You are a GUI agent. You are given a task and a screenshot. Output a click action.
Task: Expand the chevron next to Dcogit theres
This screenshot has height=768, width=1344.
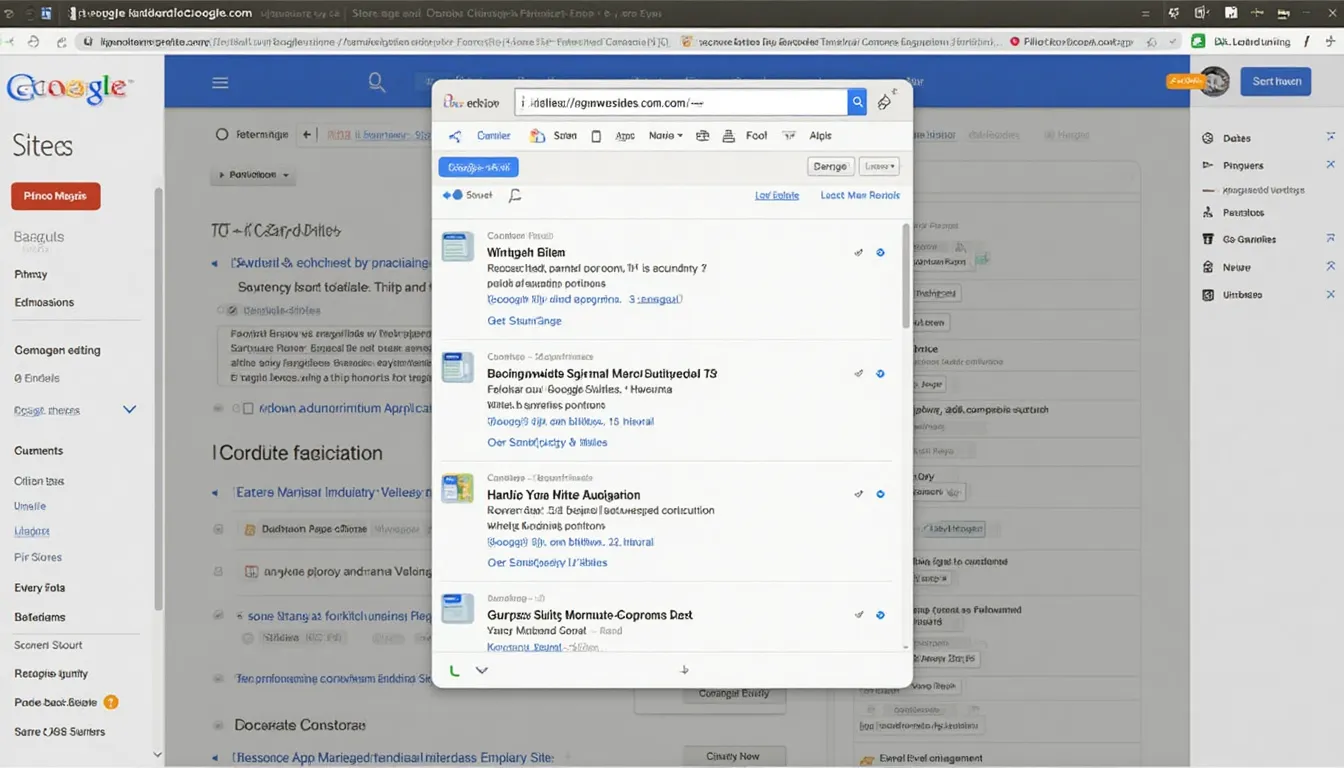pyautogui.click(x=129, y=410)
